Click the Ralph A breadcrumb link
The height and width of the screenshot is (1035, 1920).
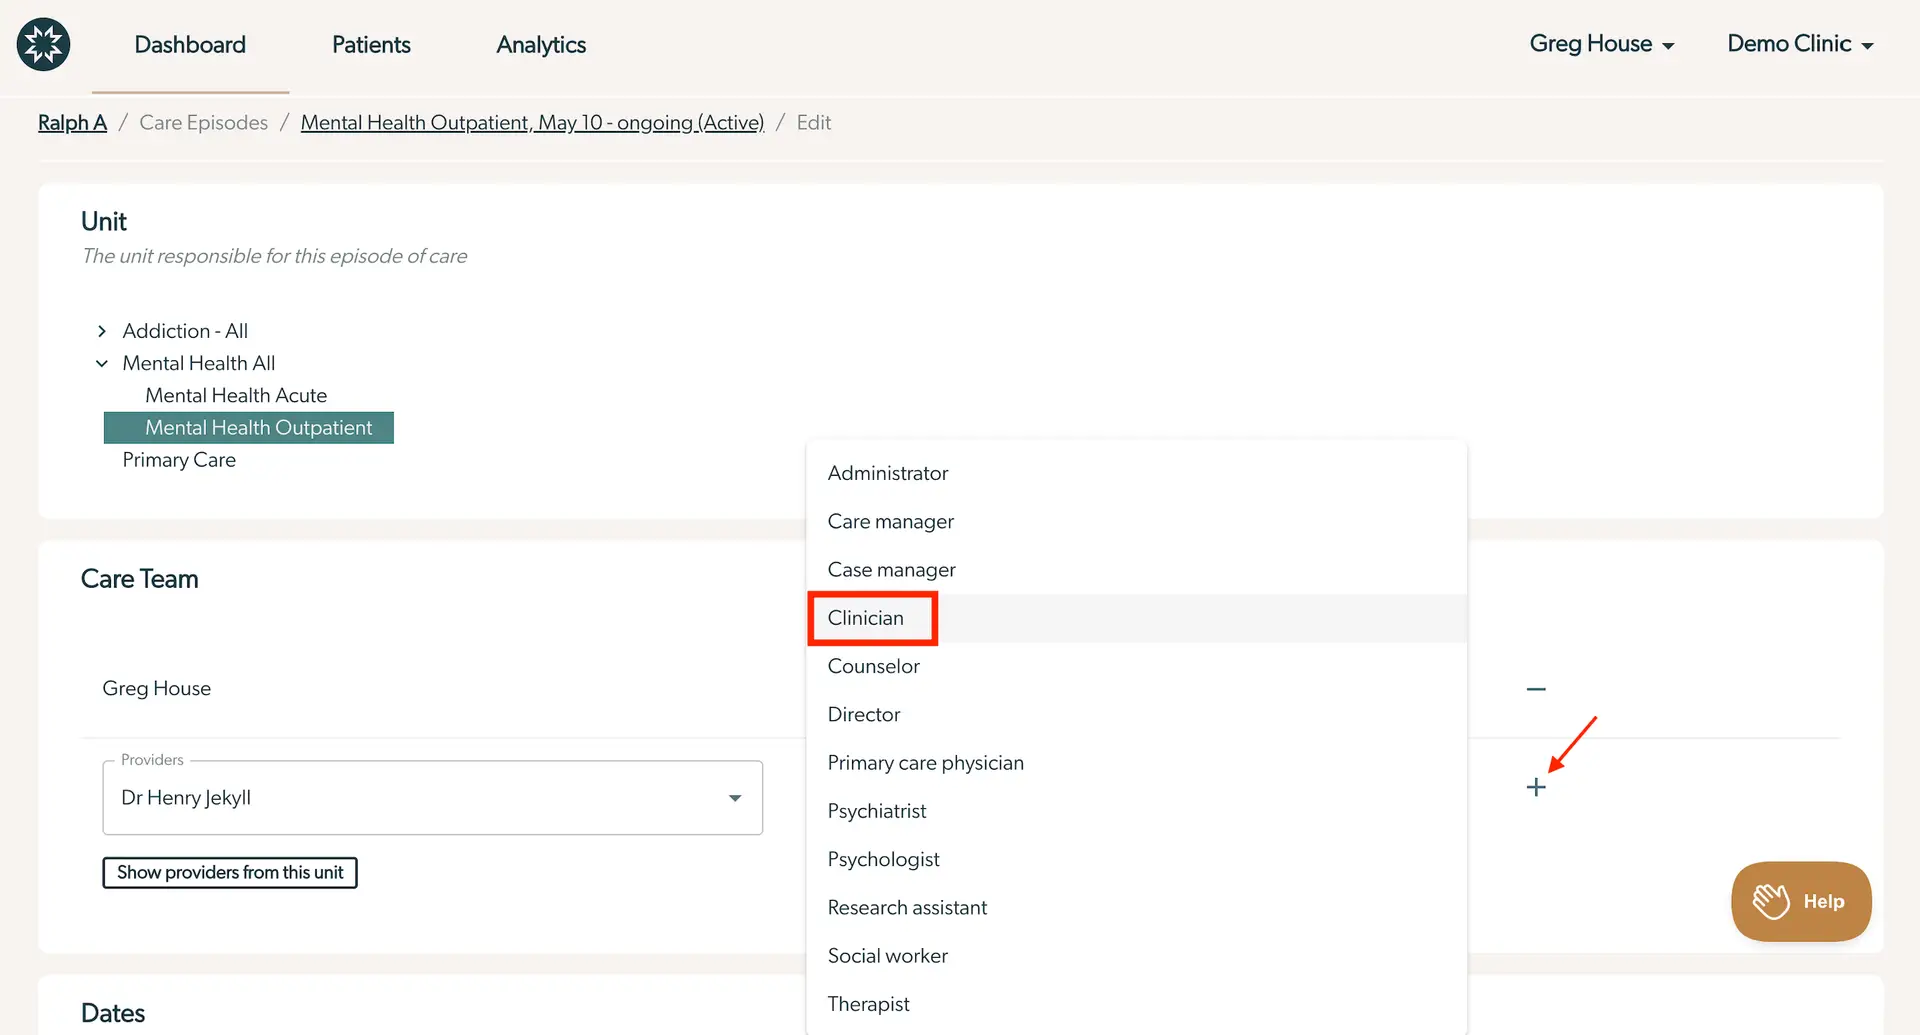71,122
